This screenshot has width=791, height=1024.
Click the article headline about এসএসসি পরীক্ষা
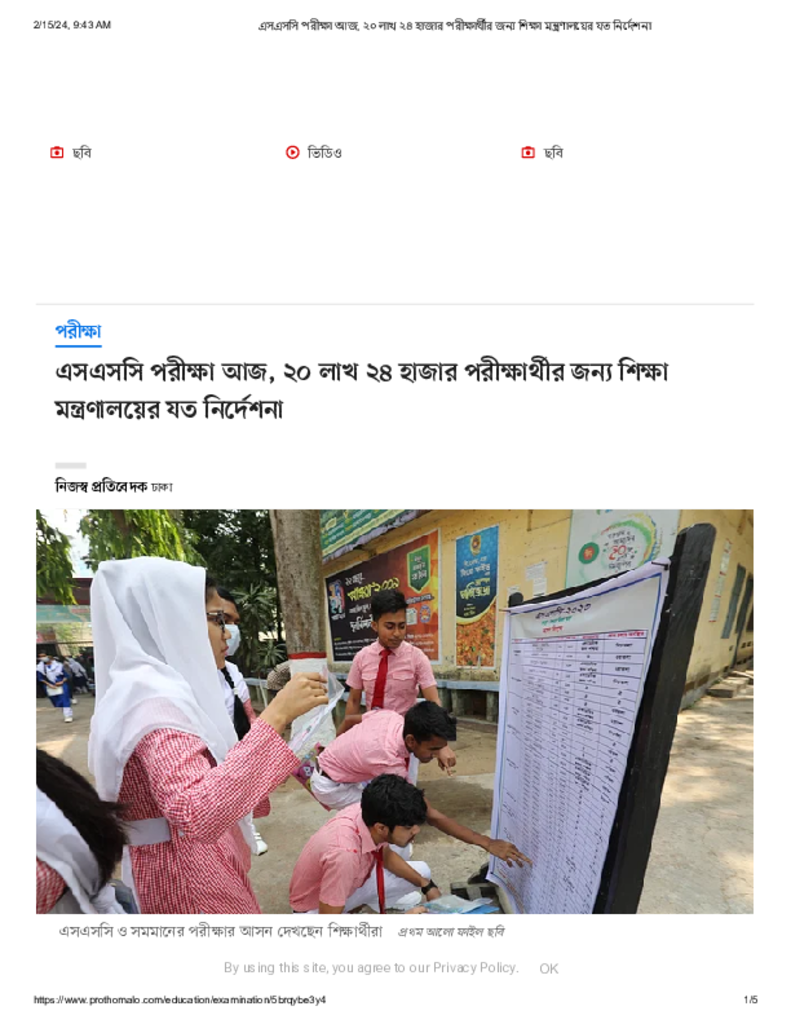pos(361,390)
